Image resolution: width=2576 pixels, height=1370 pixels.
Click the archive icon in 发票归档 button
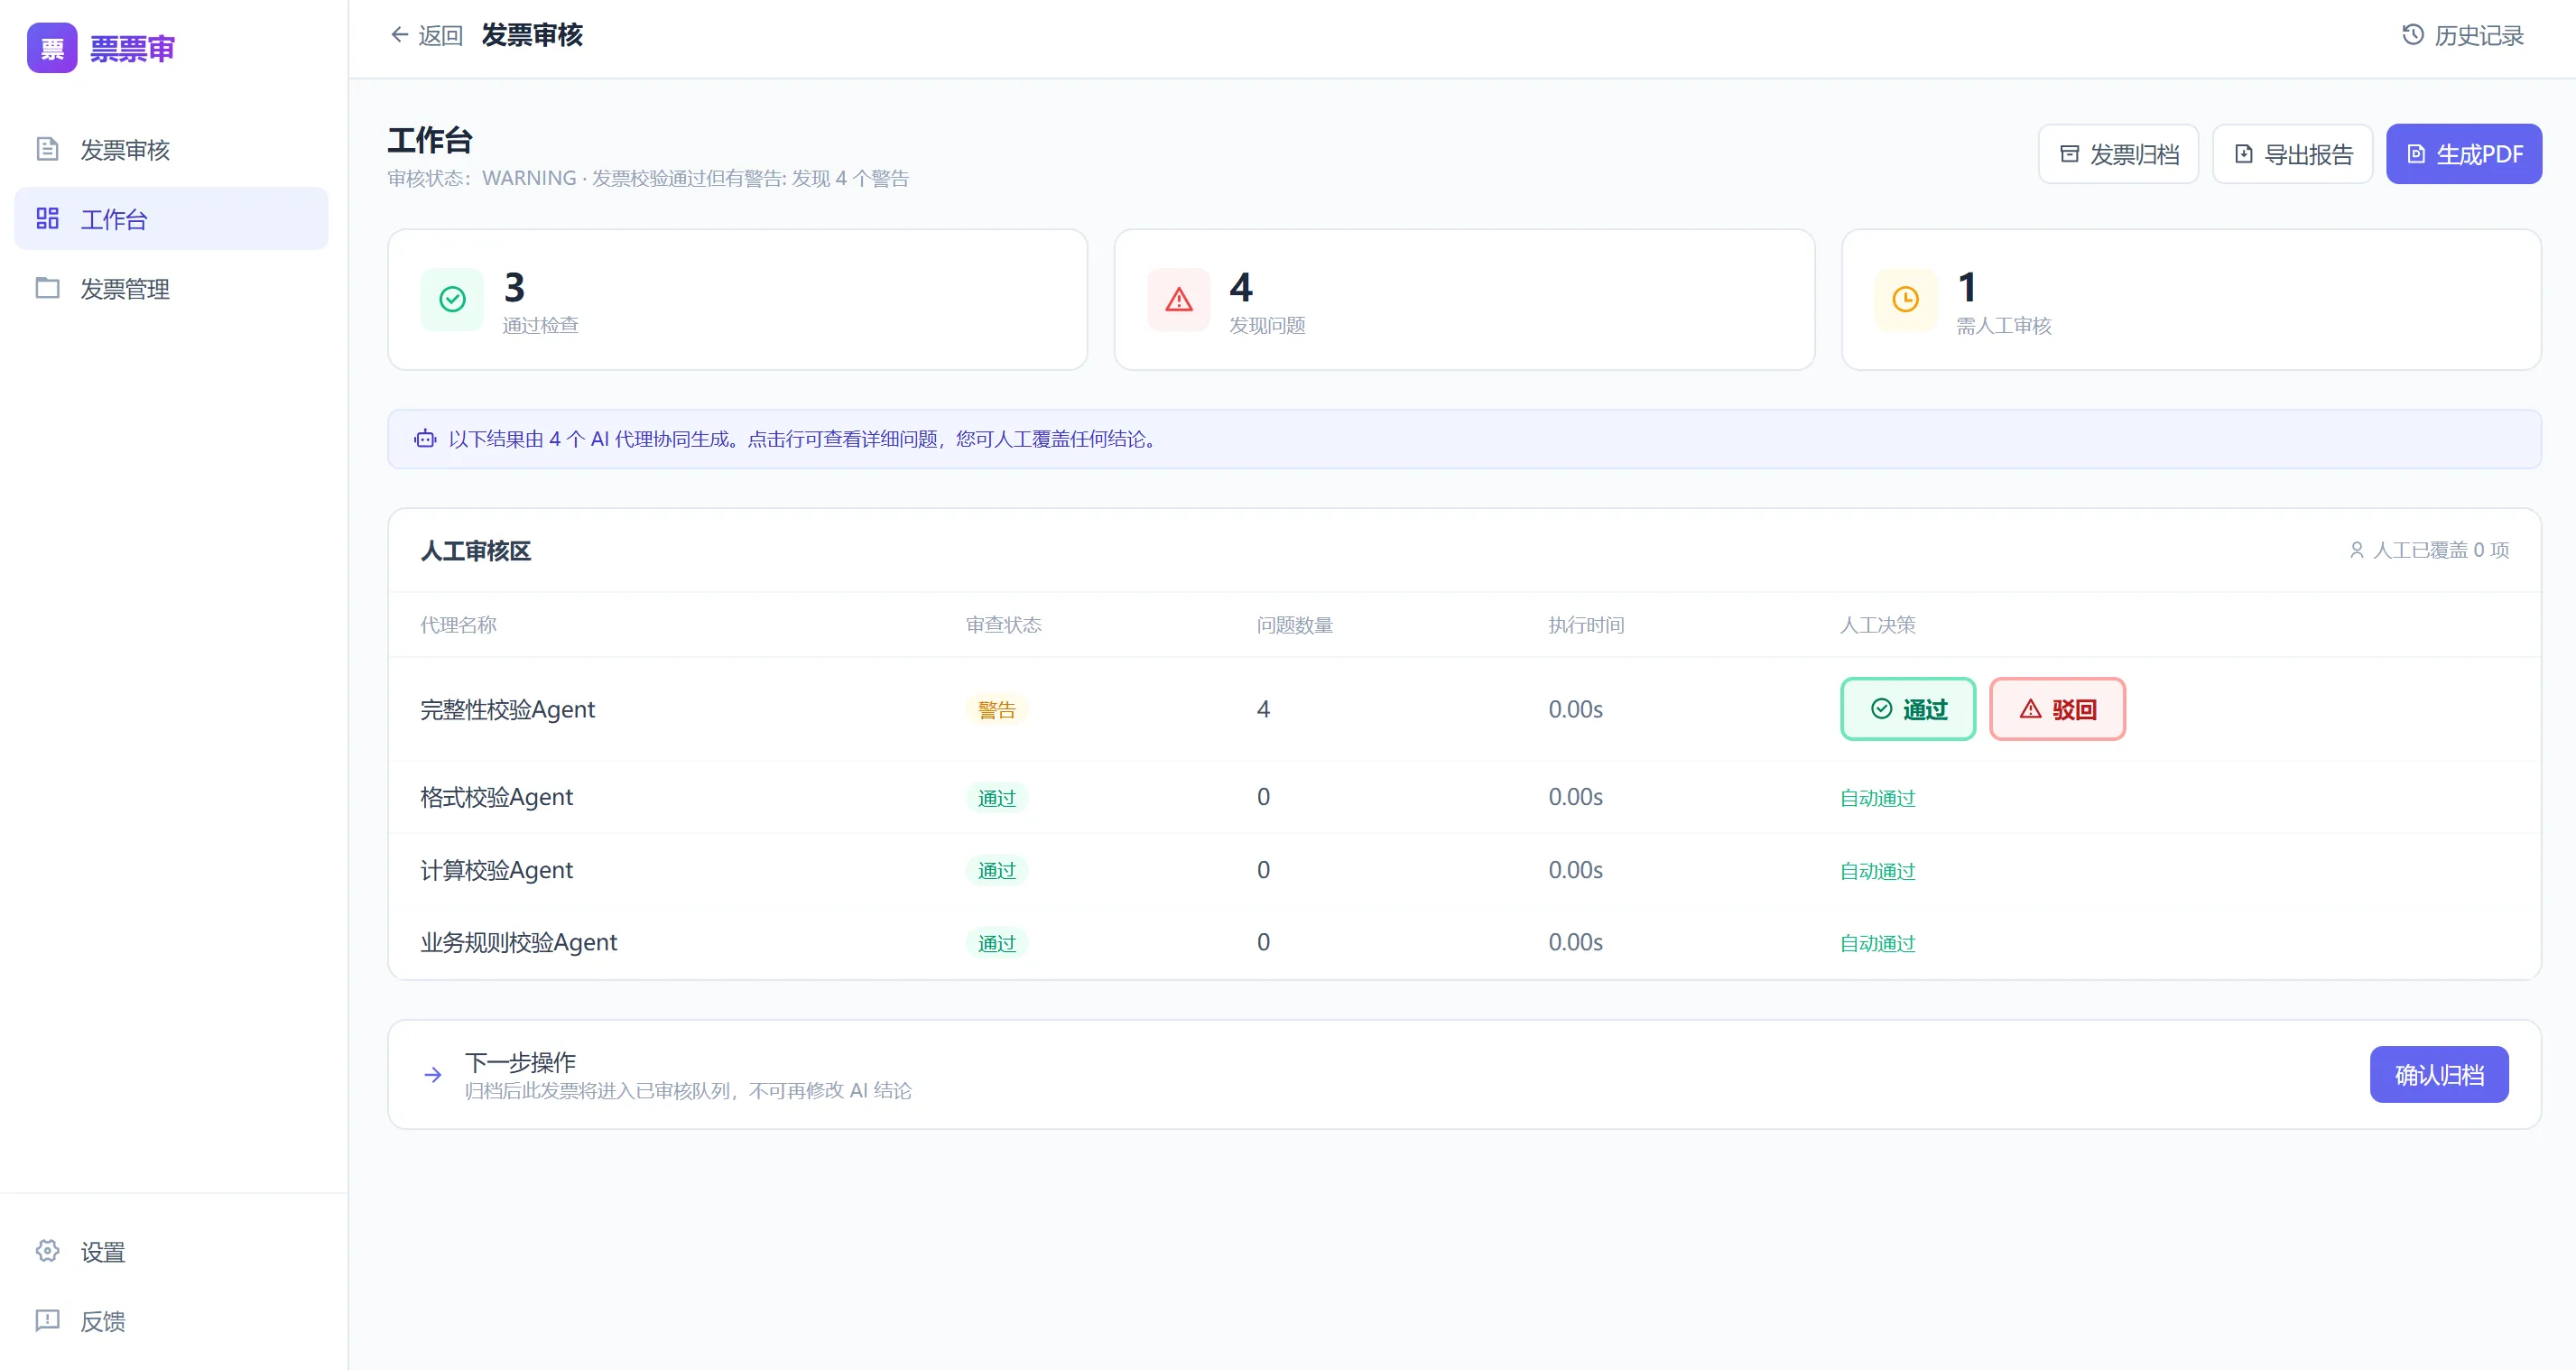(2070, 154)
